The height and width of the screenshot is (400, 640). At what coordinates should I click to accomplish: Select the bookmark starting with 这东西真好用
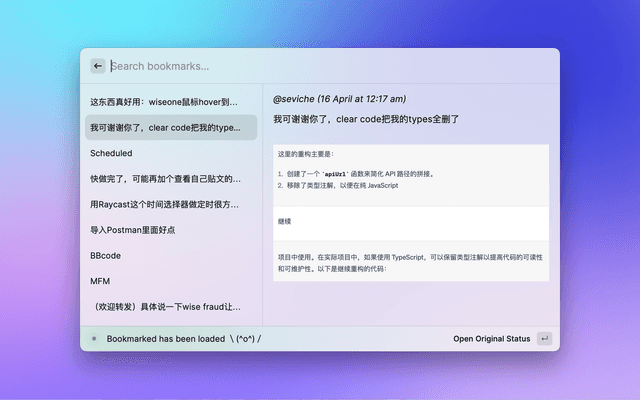point(166,101)
